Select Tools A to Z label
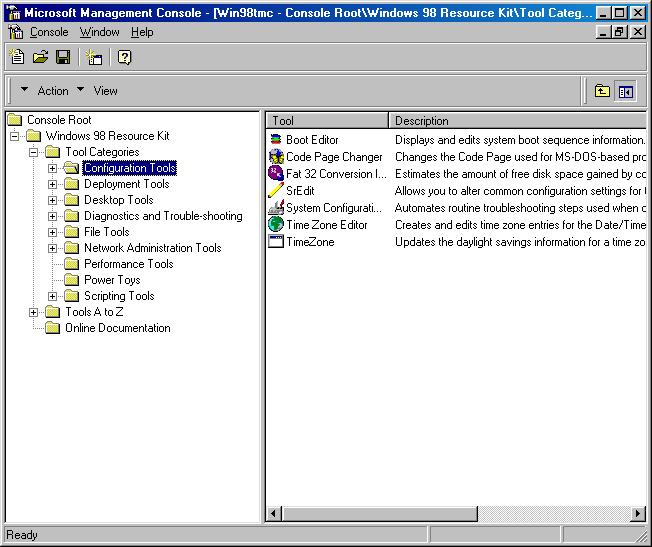 click(x=94, y=312)
